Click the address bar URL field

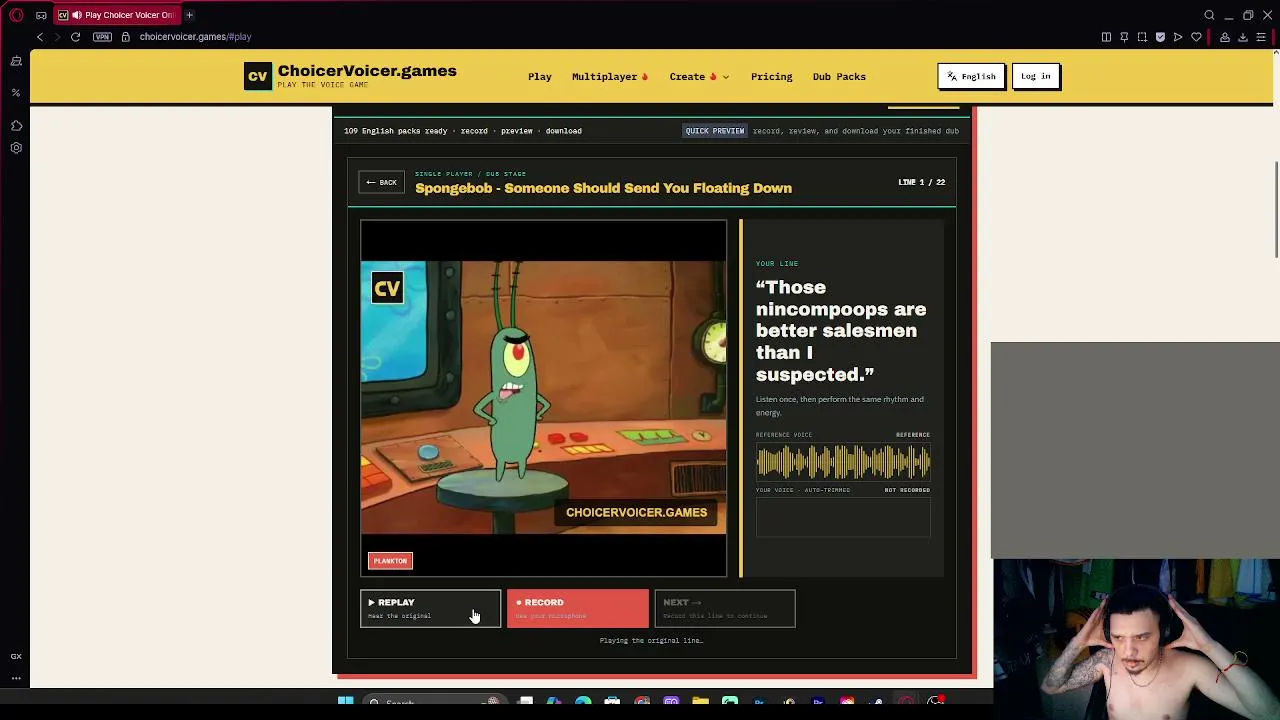pos(195,37)
